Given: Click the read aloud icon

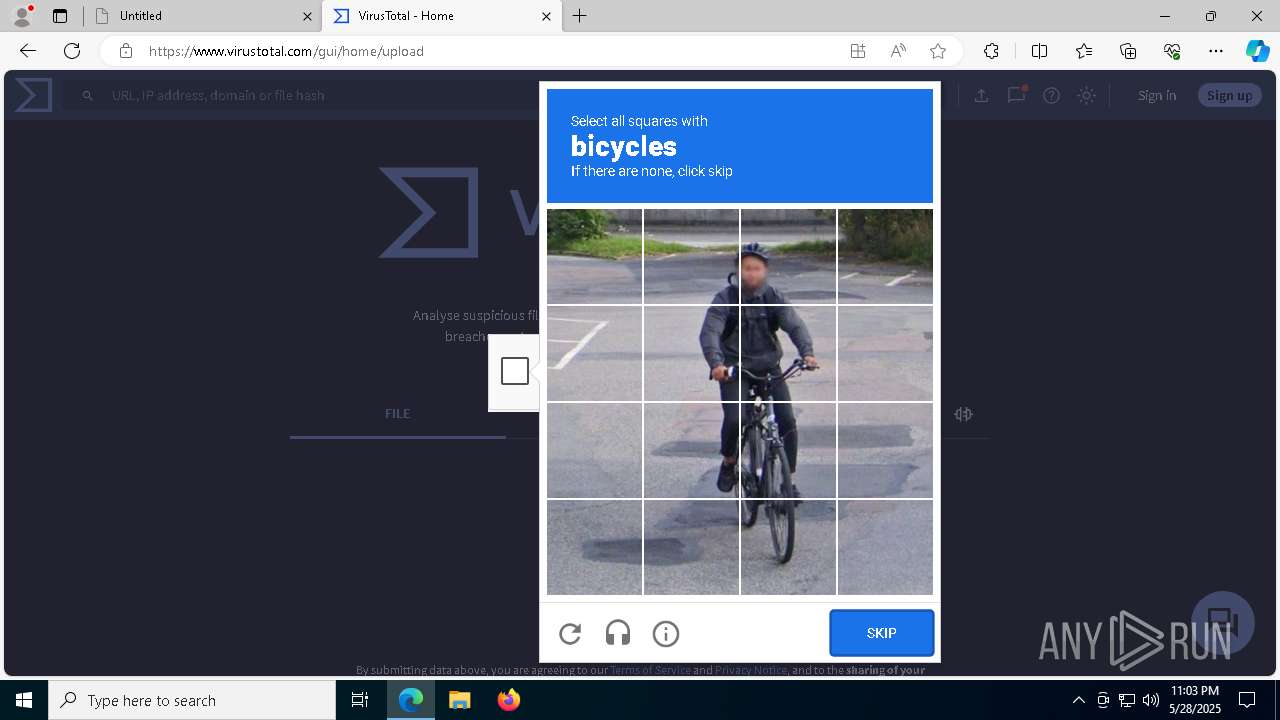Looking at the screenshot, I should (898, 51).
